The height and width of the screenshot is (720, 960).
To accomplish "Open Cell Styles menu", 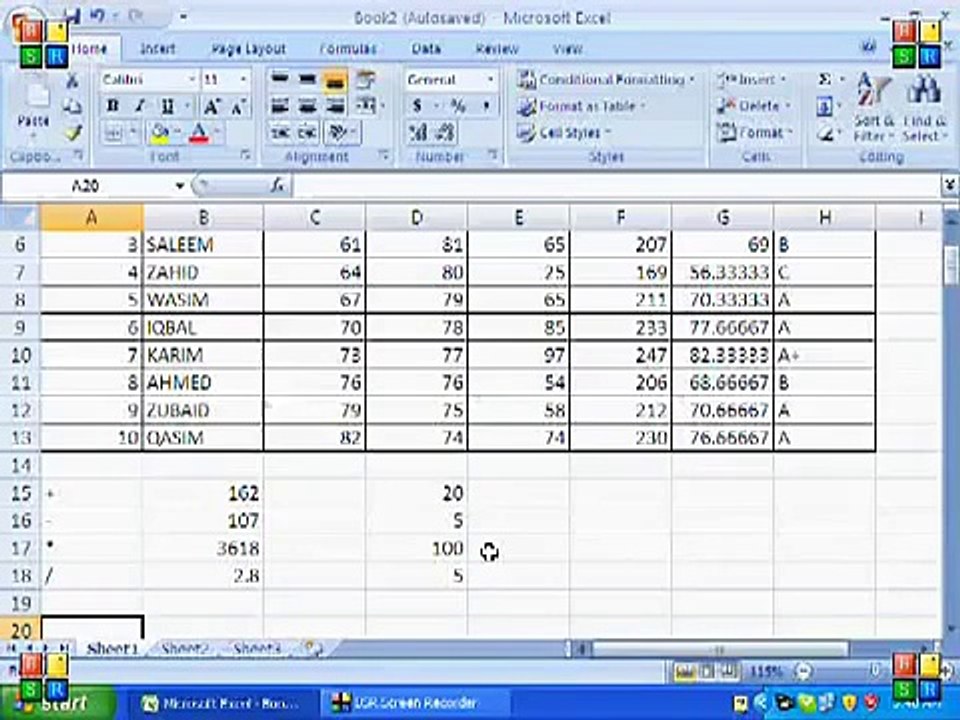I will point(564,132).
